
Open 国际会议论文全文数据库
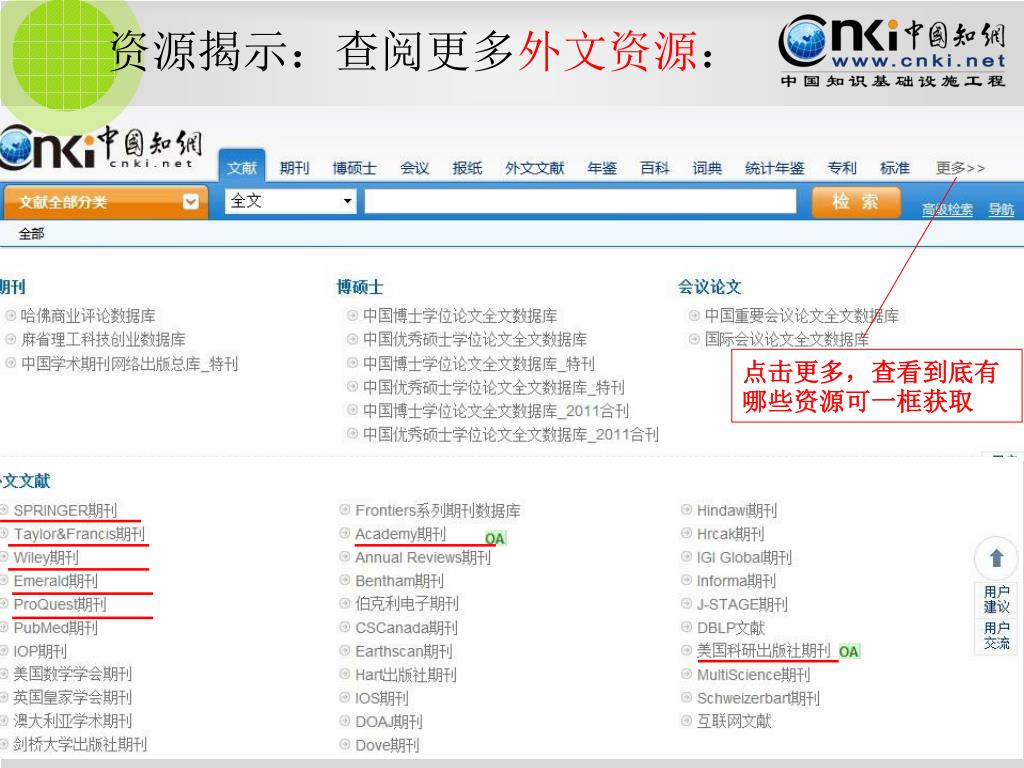(787, 340)
